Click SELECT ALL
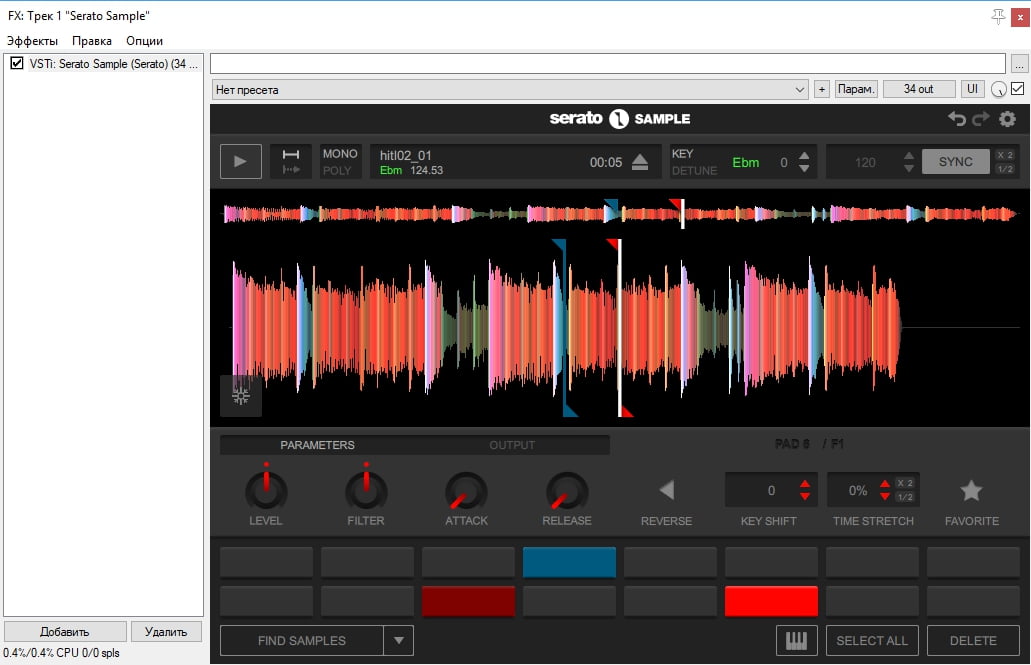The height and width of the screenshot is (665, 1031). pyautogui.click(x=872, y=640)
